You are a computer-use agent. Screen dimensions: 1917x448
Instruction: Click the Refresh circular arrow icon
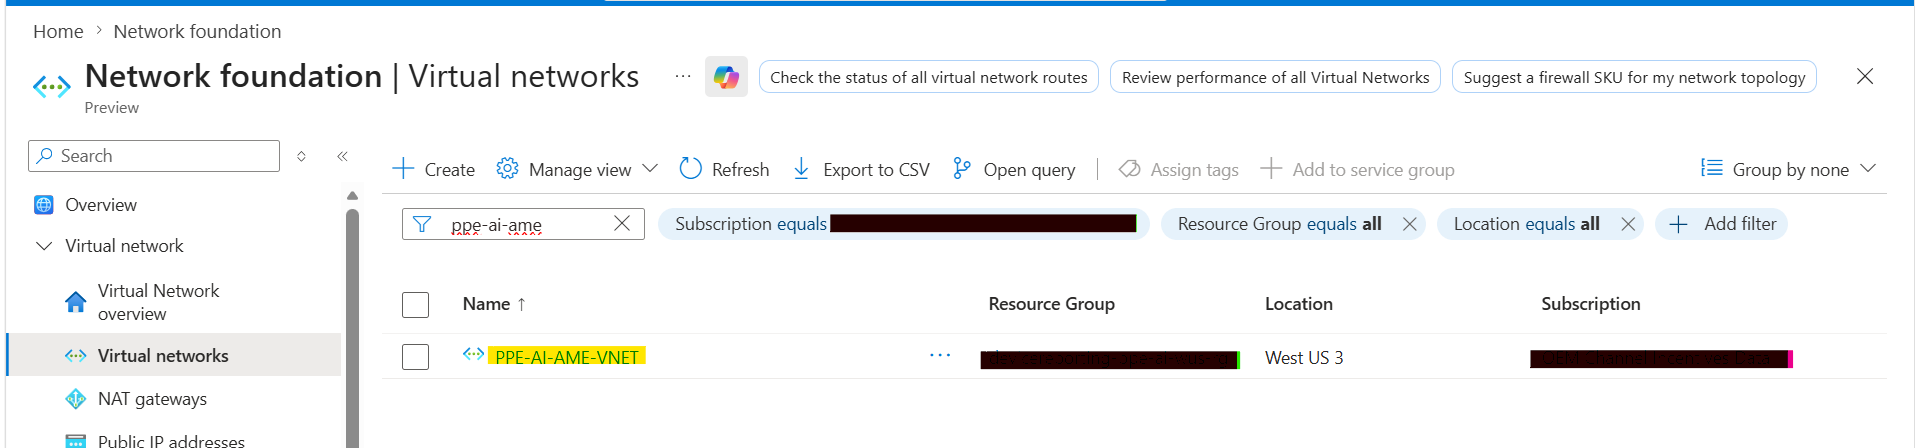click(x=690, y=168)
